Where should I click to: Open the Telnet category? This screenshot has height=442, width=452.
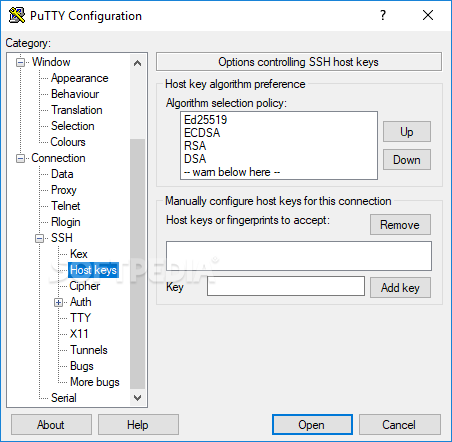[65, 206]
